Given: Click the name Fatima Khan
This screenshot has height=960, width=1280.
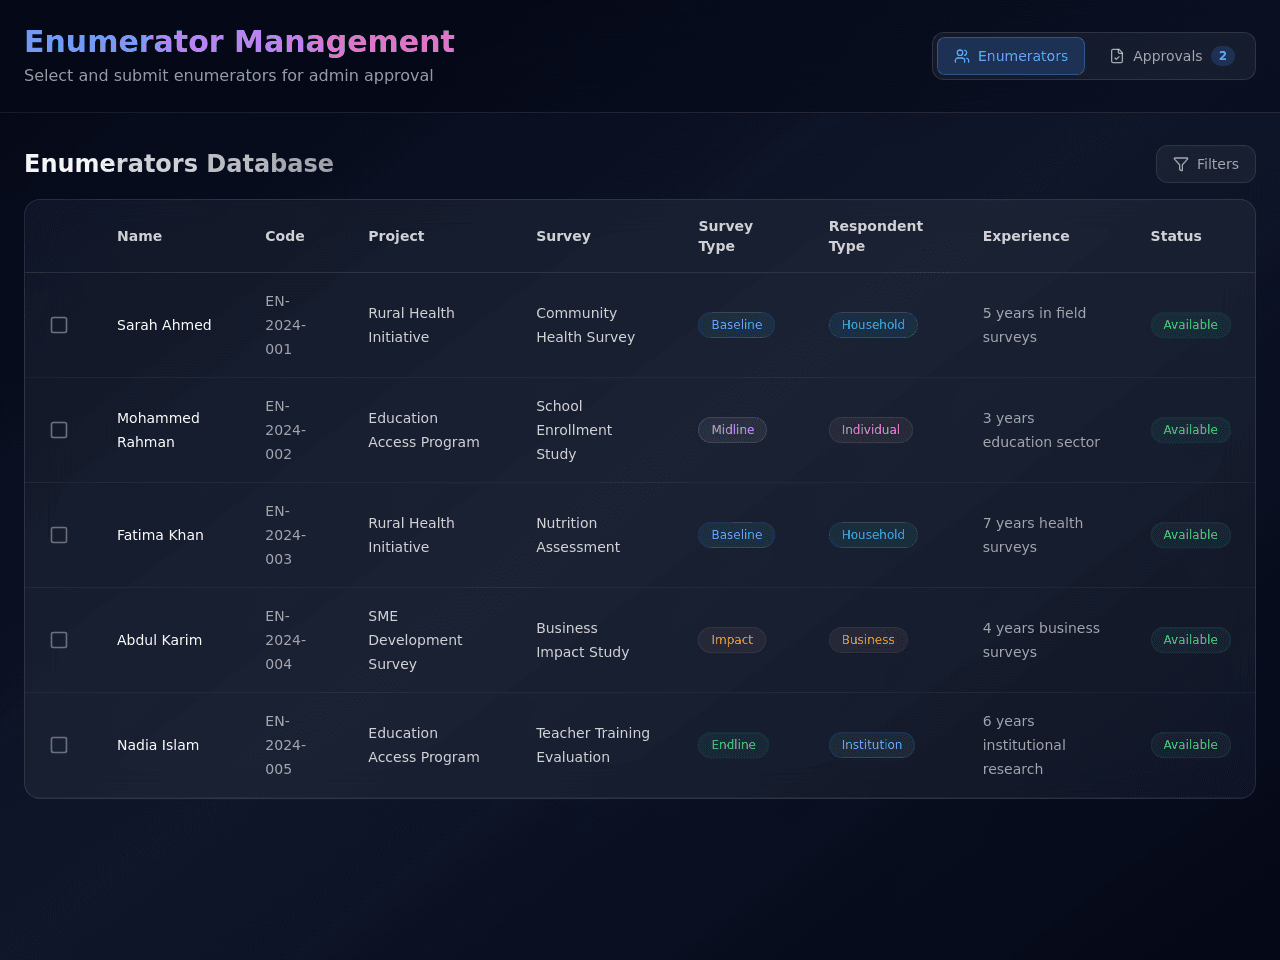Looking at the screenshot, I should [x=160, y=535].
